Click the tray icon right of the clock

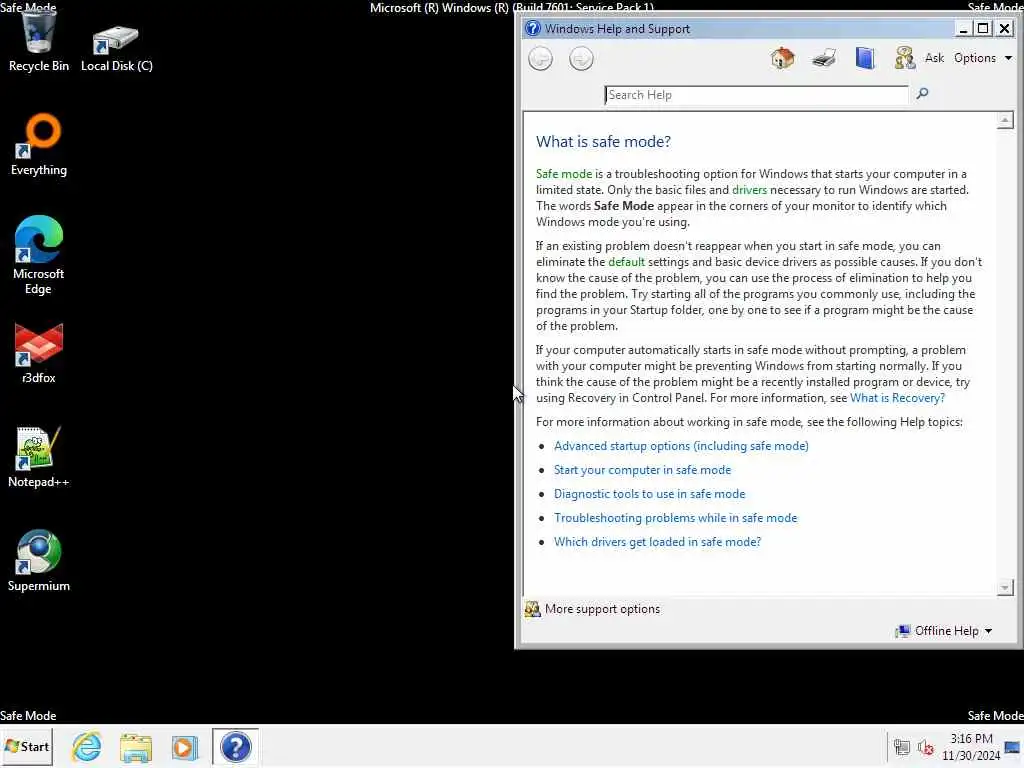(1013, 747)
